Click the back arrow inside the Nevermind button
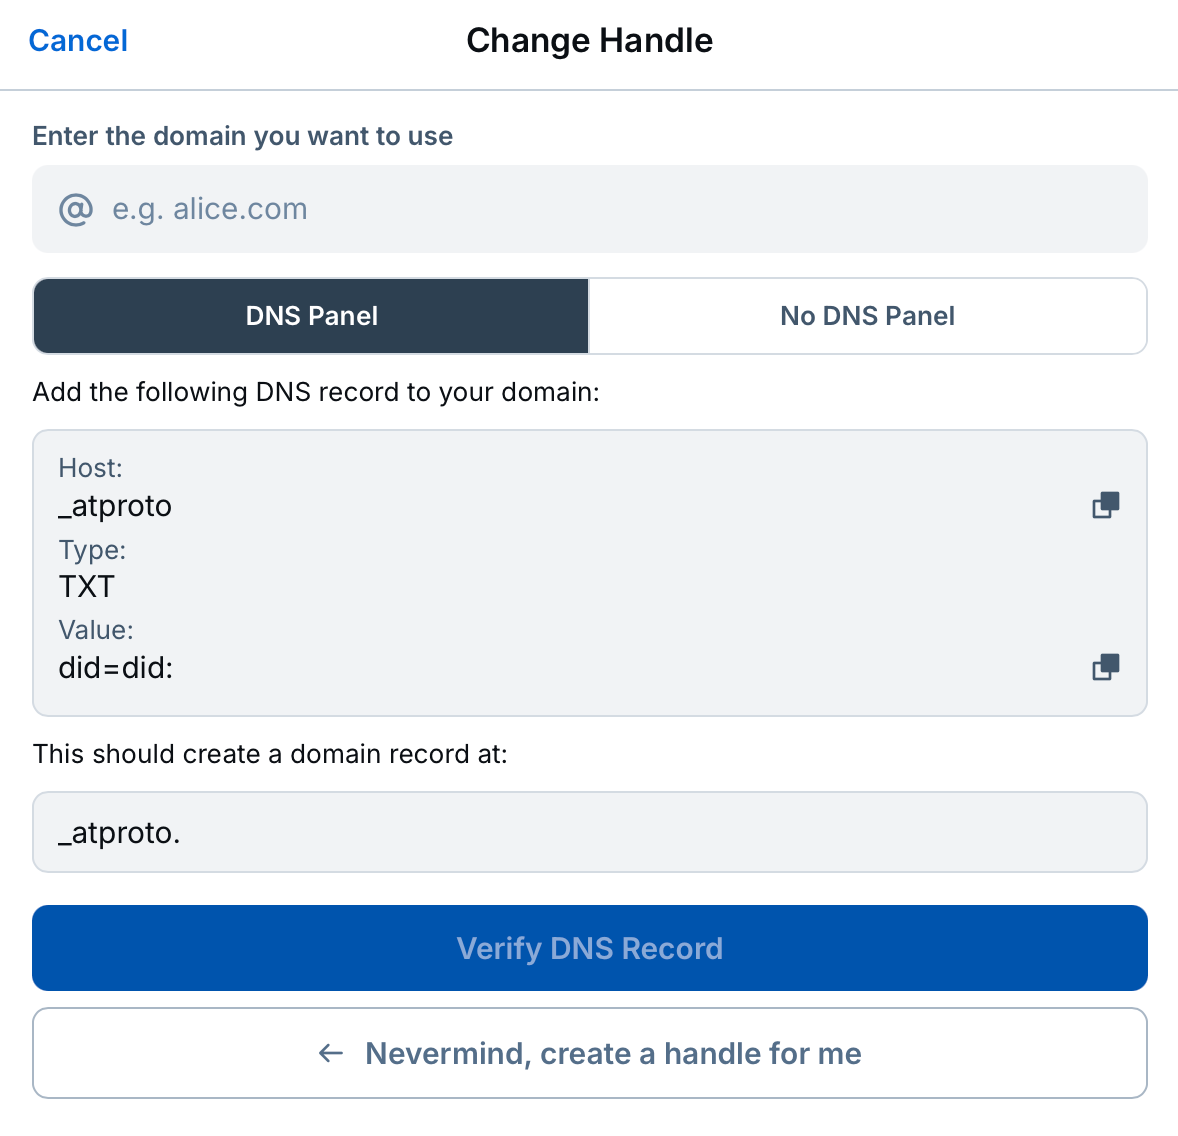 click(330, 1053)
